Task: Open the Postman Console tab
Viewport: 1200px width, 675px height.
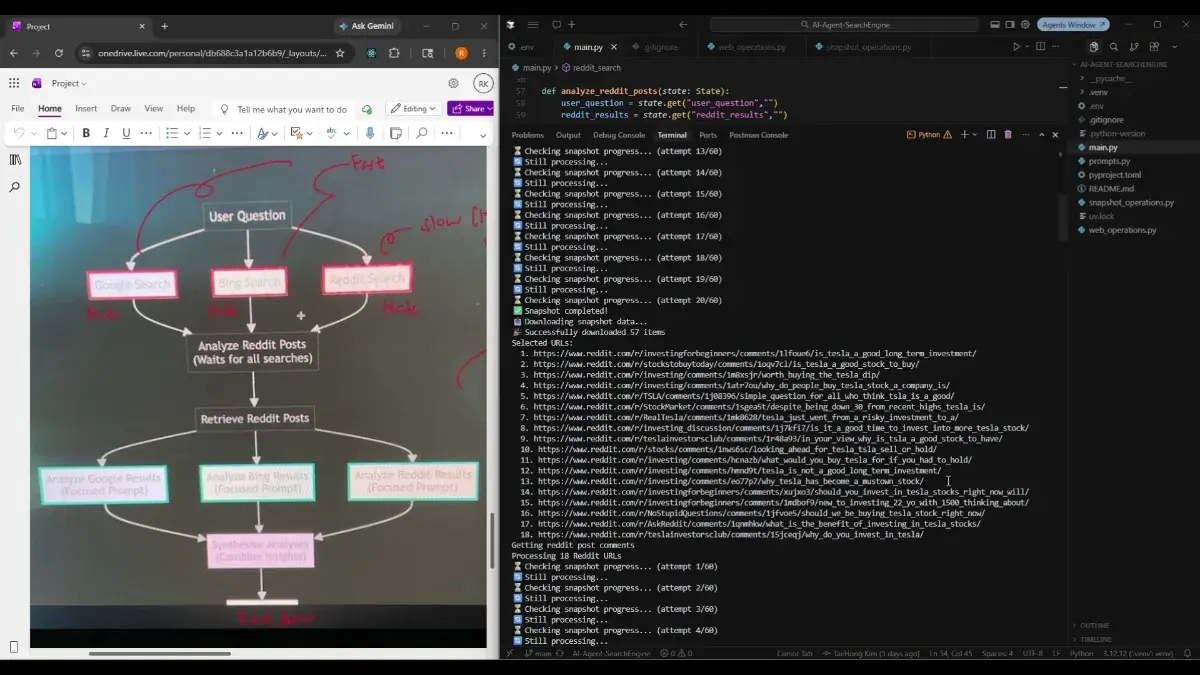Action: pyautogui.click(x=758, y=135)
